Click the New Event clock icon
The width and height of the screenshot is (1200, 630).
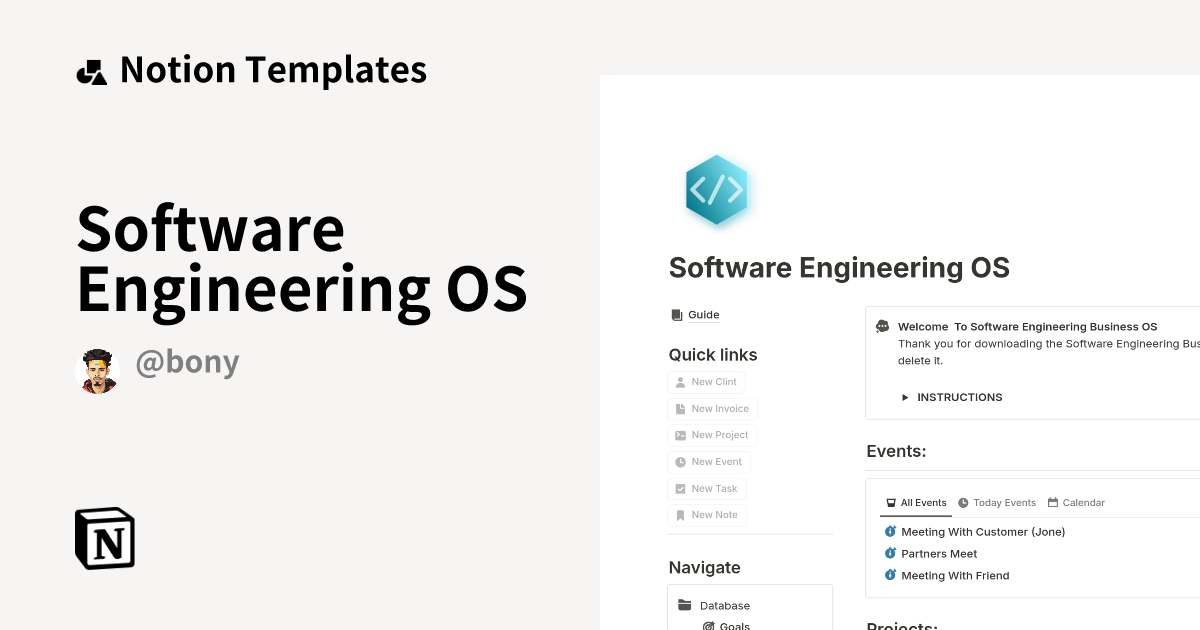(x=679, y=461)
